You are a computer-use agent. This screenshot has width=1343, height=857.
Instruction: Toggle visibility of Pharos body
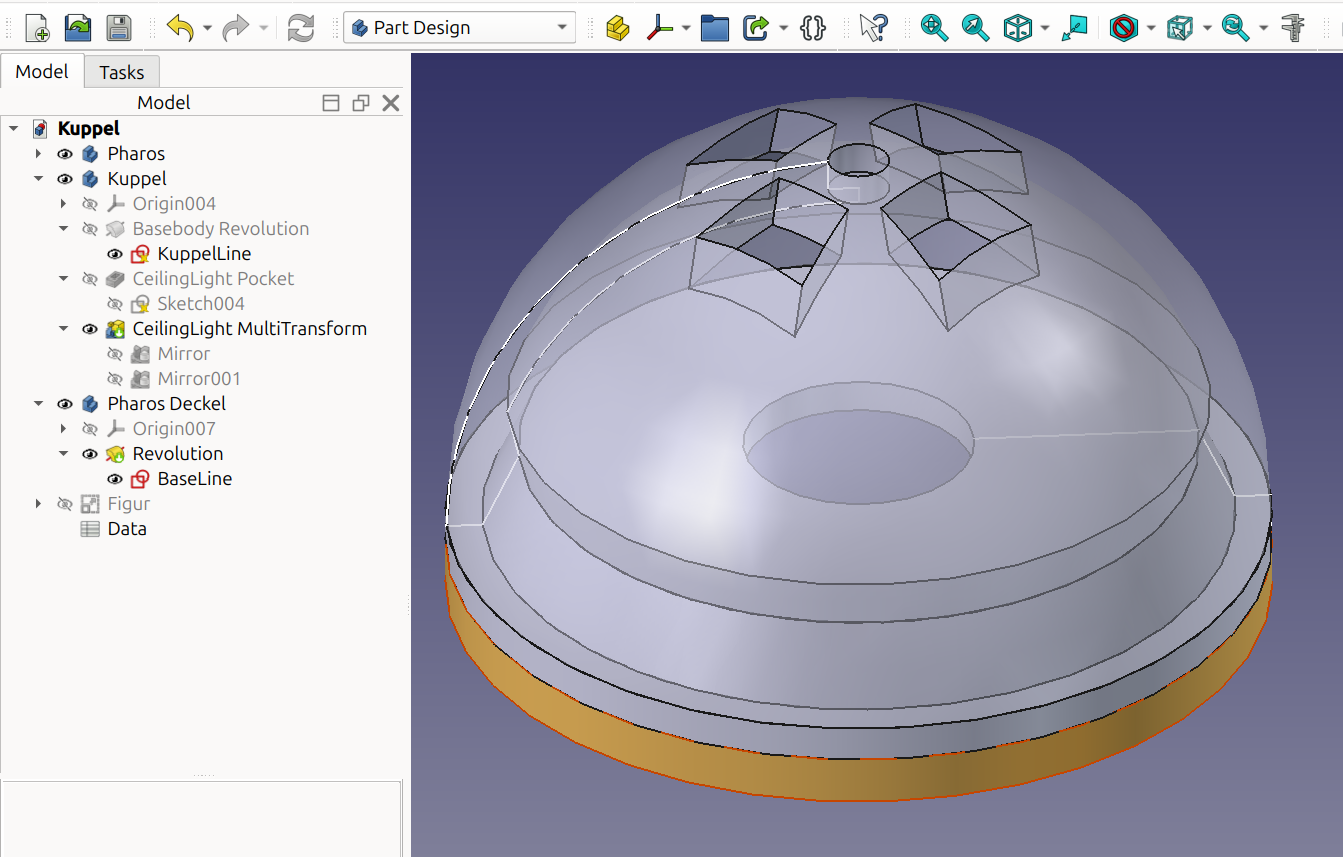[65, 154]
